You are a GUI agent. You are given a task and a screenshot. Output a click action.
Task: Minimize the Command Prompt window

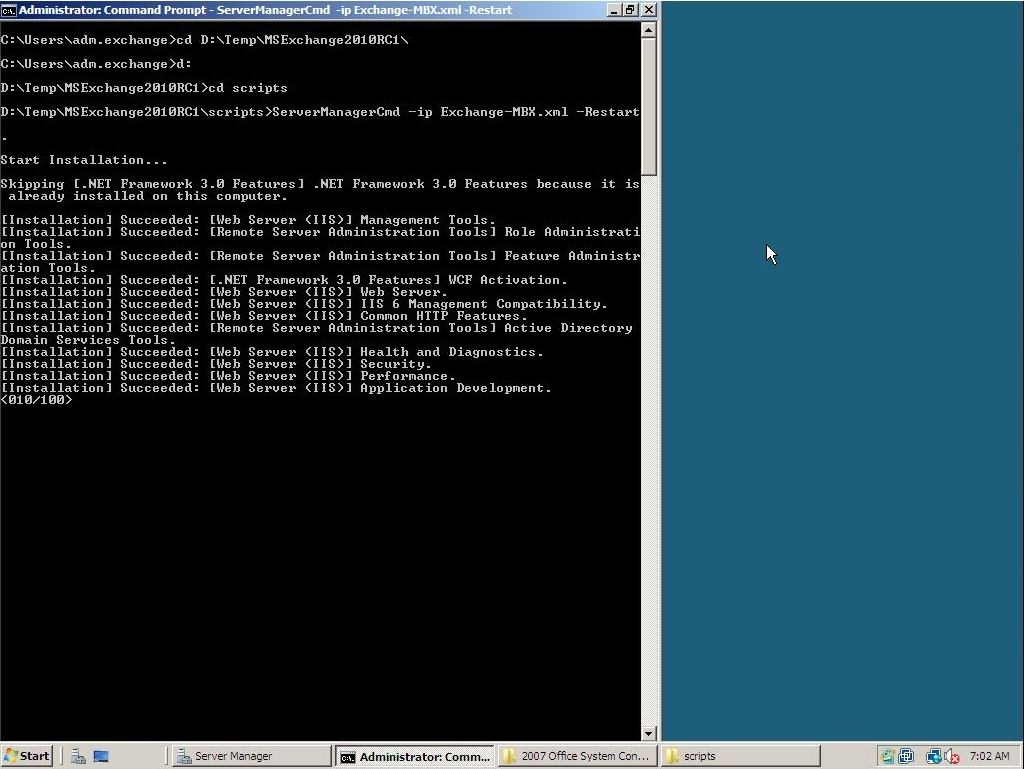(613, 10)
